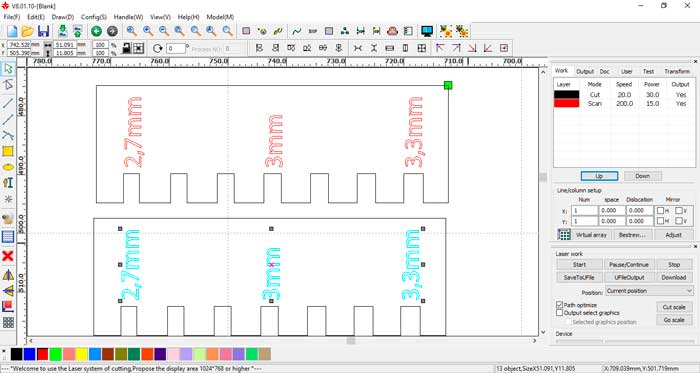Open file with the folder icon

(28, 31)
